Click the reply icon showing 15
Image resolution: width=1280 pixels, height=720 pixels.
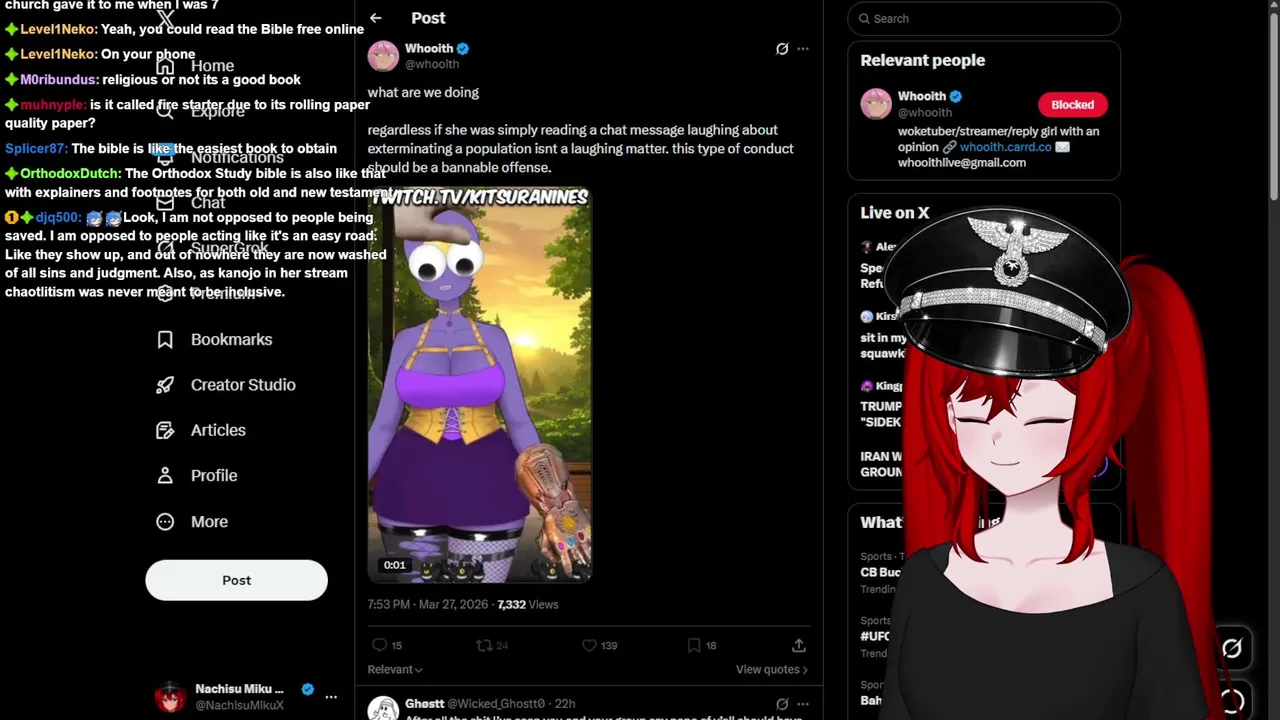click(387, 646)
